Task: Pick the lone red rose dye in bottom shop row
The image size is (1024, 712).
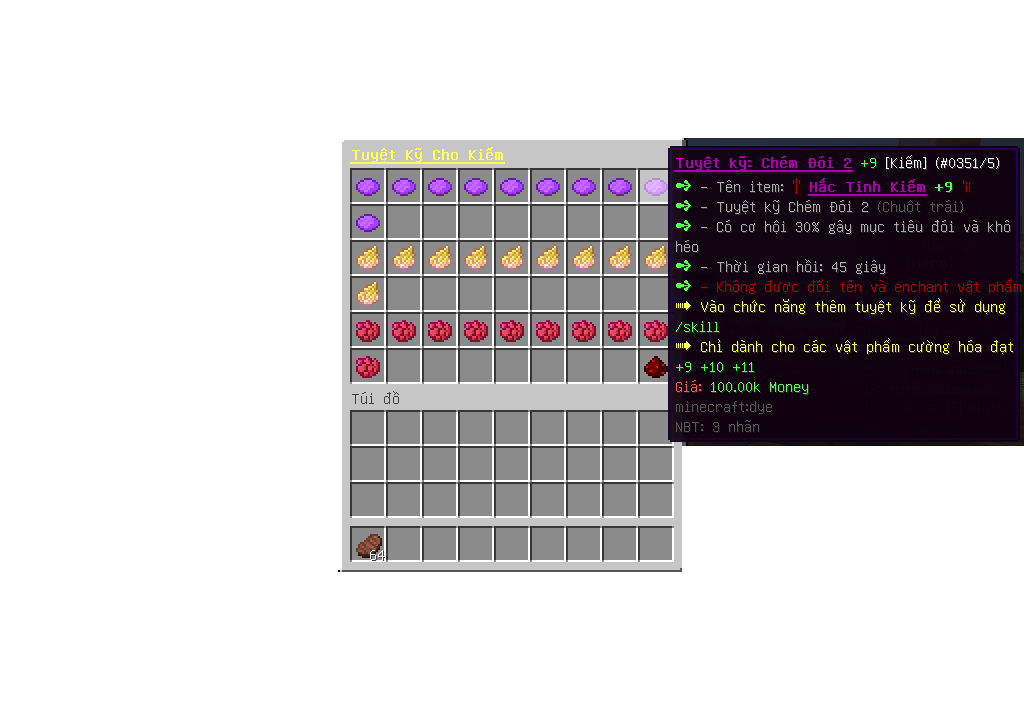Action: click(x=368, y=366)
